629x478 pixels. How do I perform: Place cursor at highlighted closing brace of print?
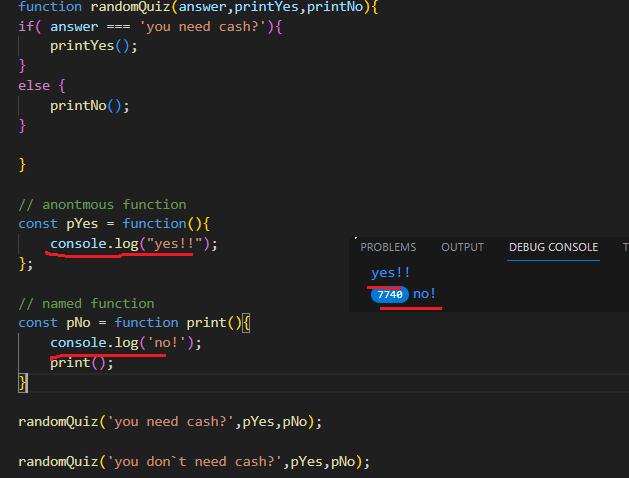point(23,383)
